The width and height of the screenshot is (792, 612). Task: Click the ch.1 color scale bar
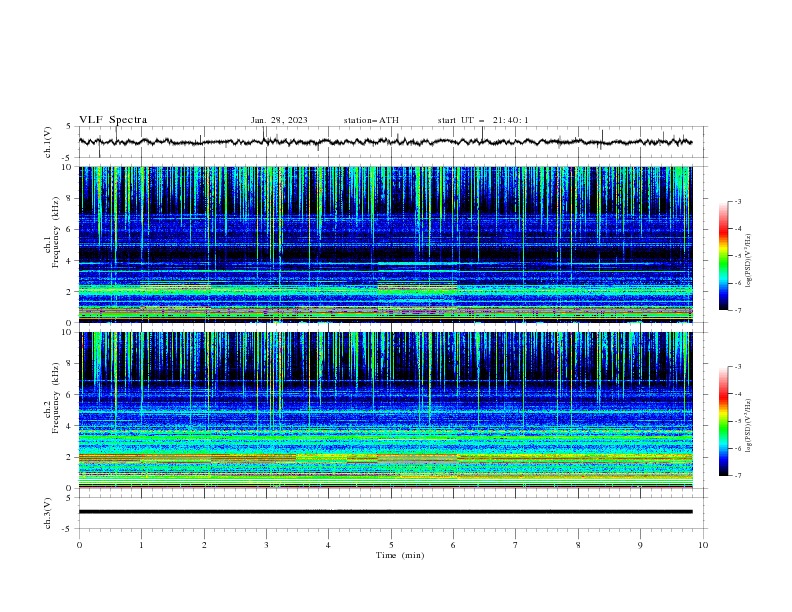point(723,256)
